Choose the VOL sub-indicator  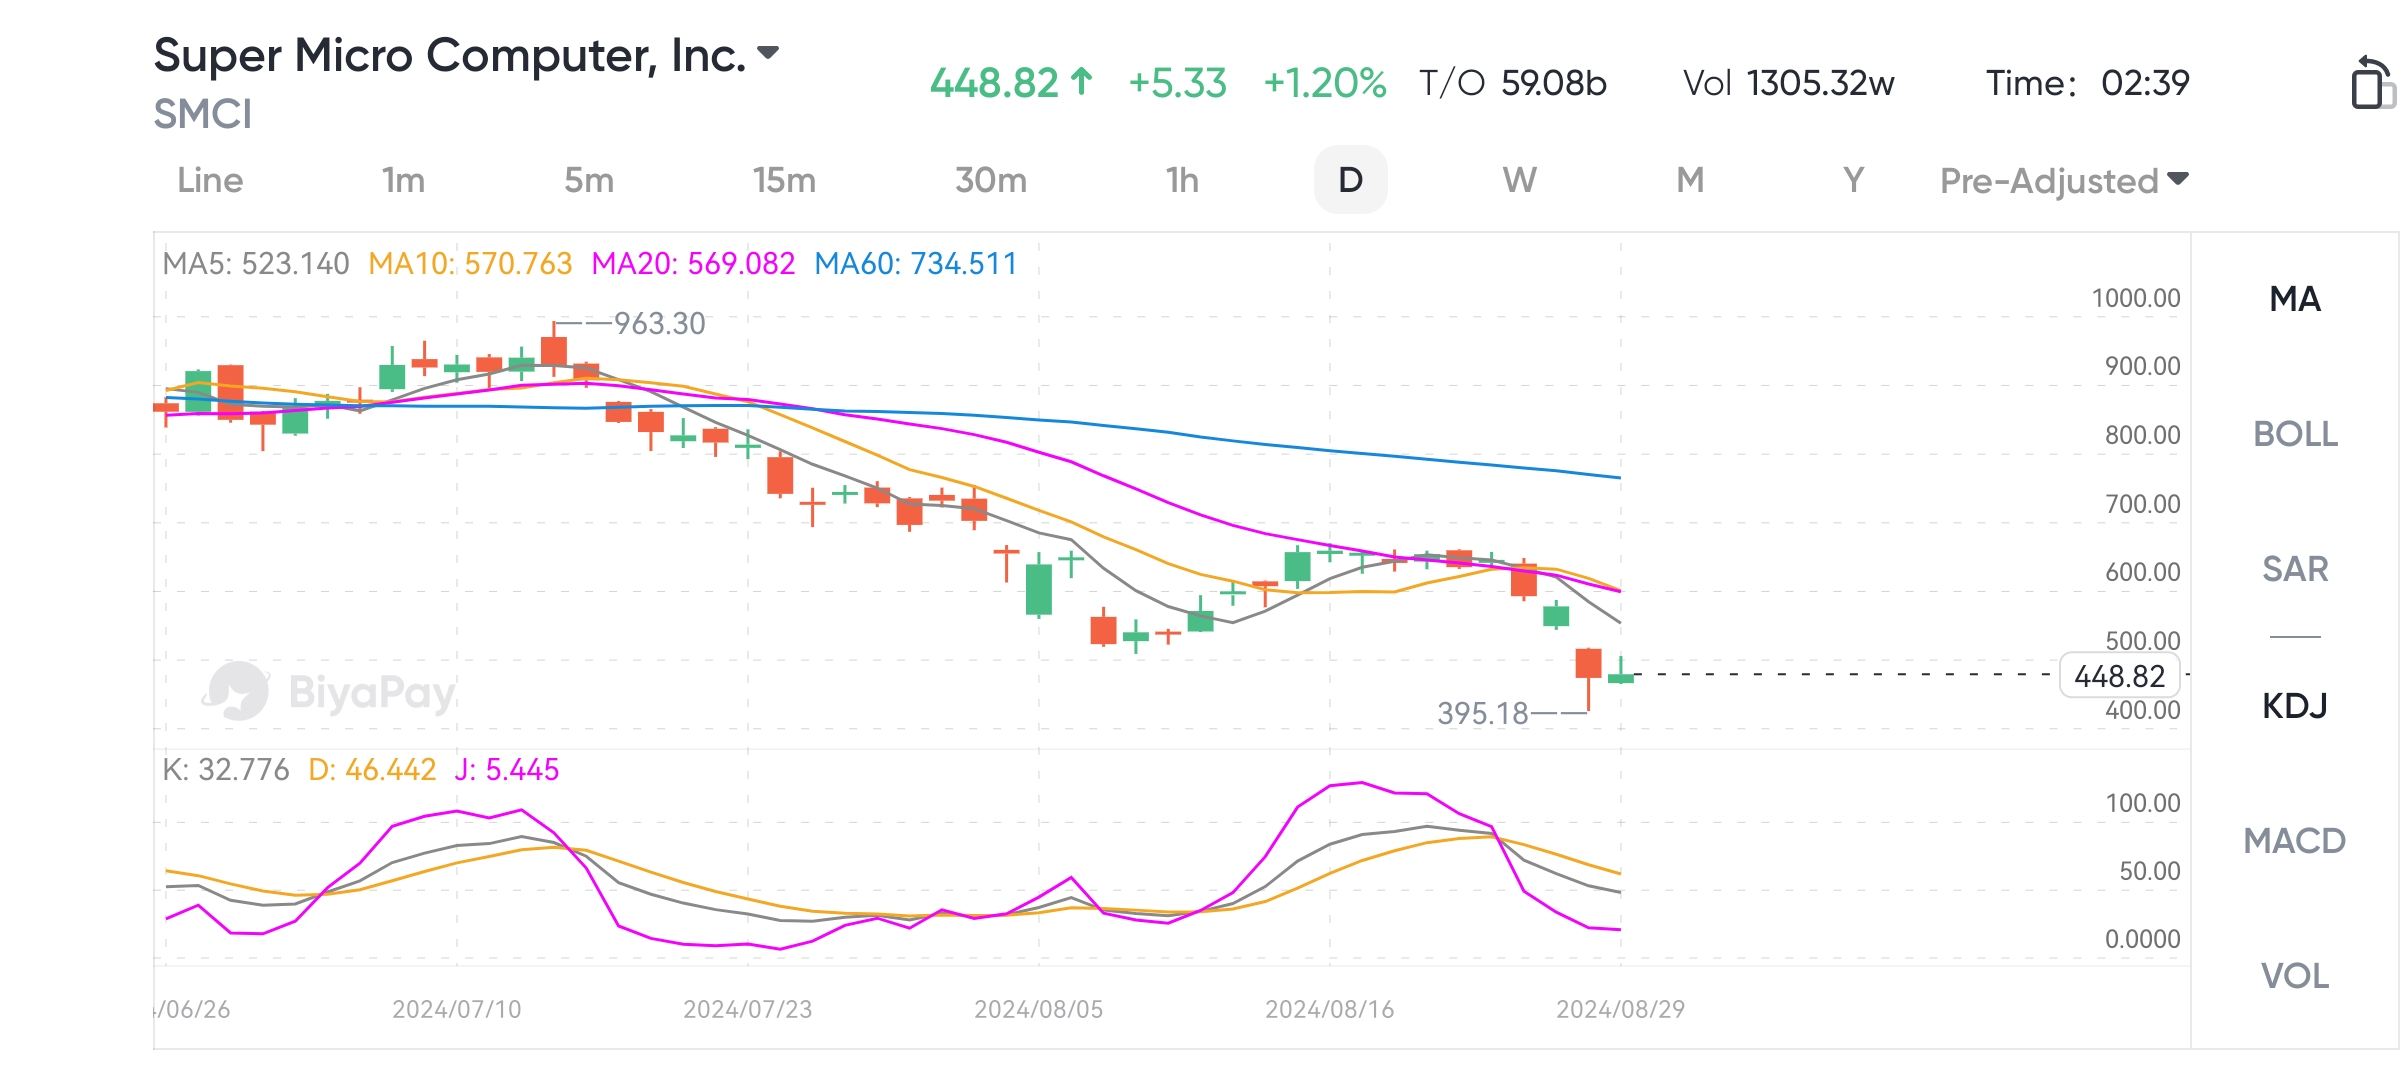pos(2295,976)
